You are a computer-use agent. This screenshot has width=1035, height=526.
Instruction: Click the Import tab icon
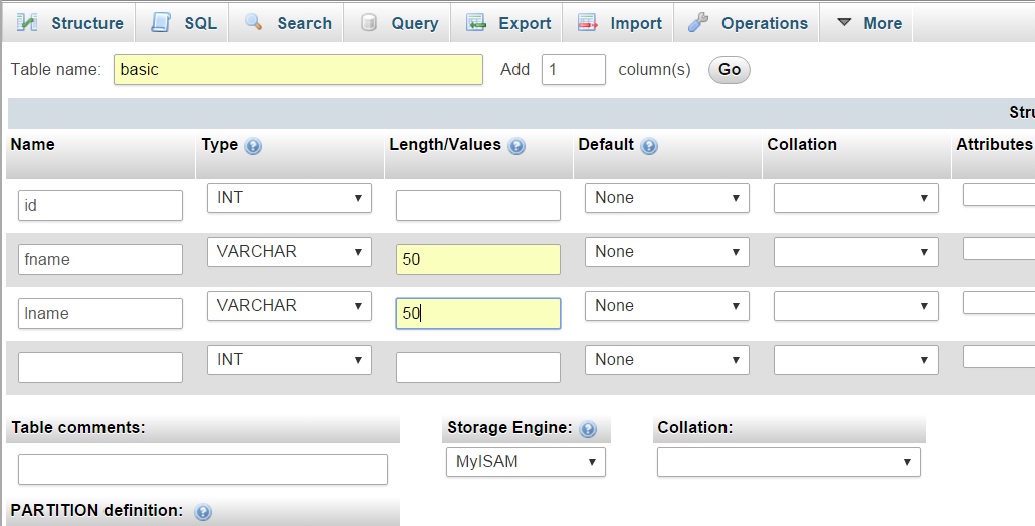point(587,22)
